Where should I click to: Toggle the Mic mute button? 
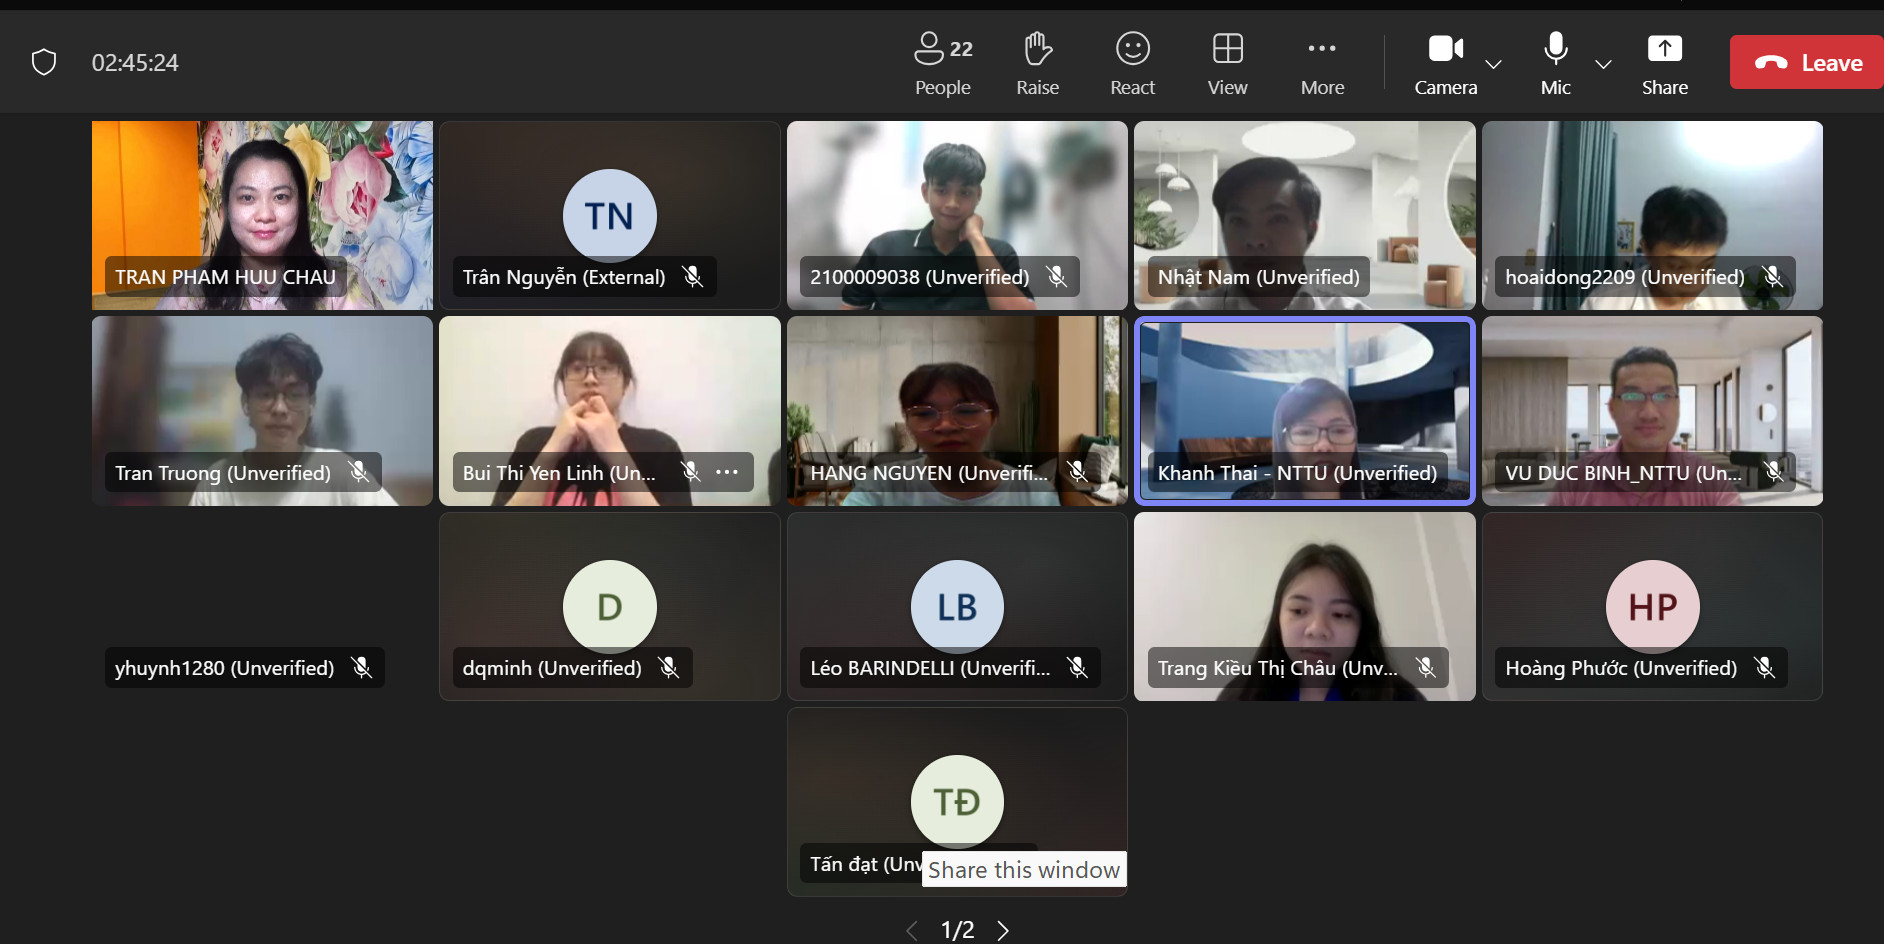pyautogui.click(x=1555, y=62)
